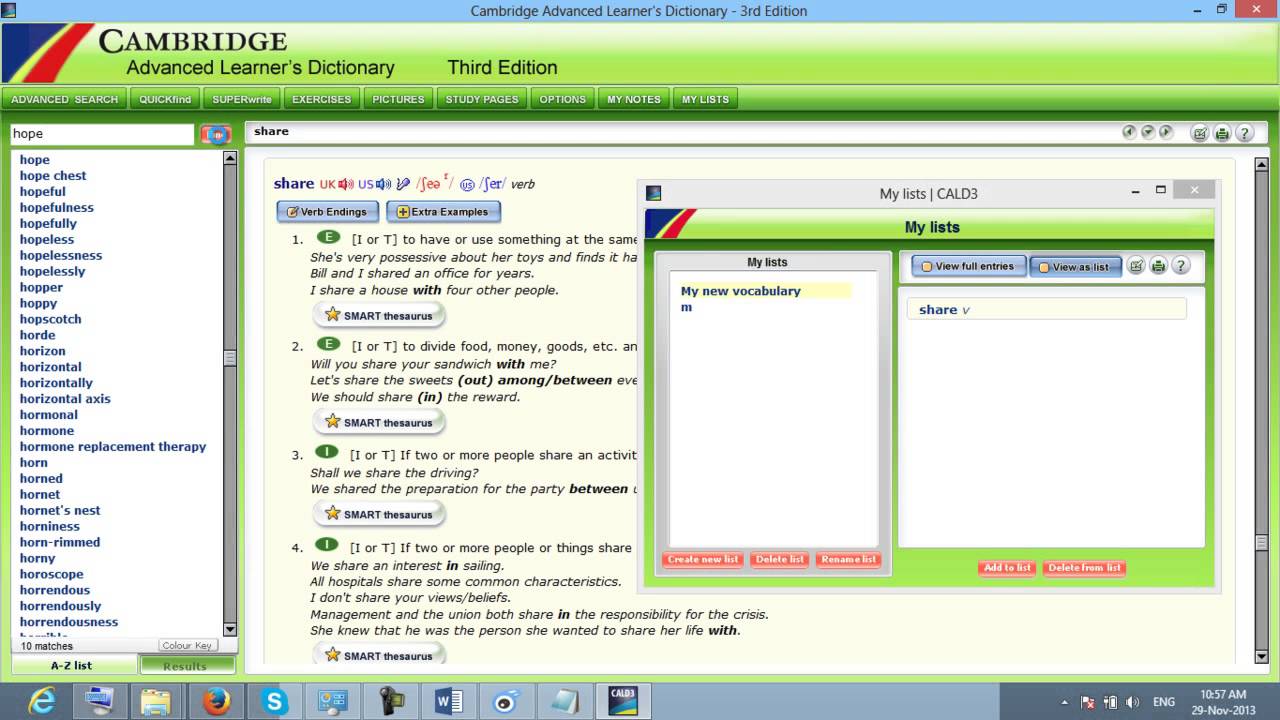Open the STUDY PAGES menu item
The height and width of the screenshot is (720, 1280).
(482, 99)
